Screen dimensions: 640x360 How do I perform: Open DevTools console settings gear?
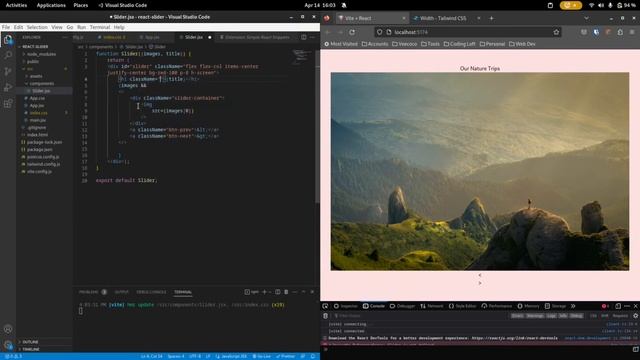pos(635,316)
